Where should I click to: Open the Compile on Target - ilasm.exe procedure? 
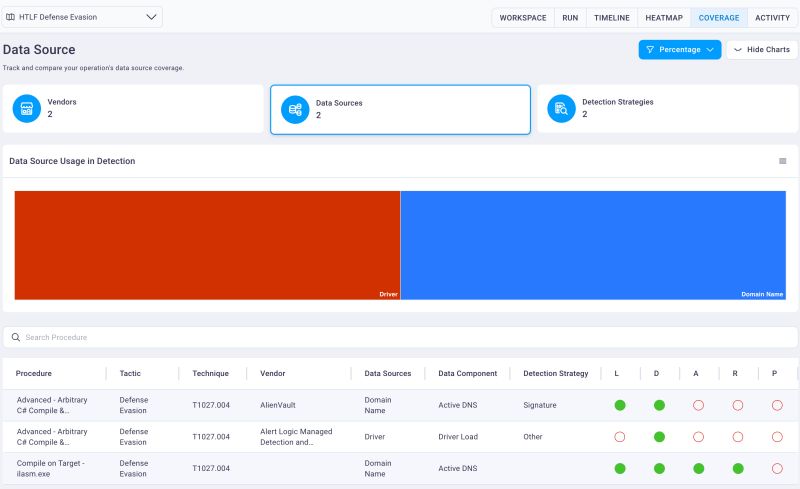[x=51, y=469]
